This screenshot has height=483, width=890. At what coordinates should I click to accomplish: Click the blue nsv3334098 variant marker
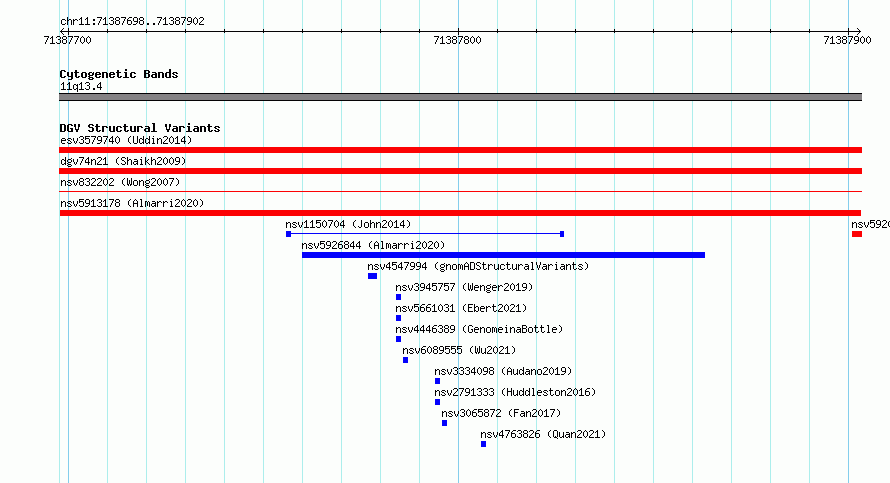coord(438,381)
